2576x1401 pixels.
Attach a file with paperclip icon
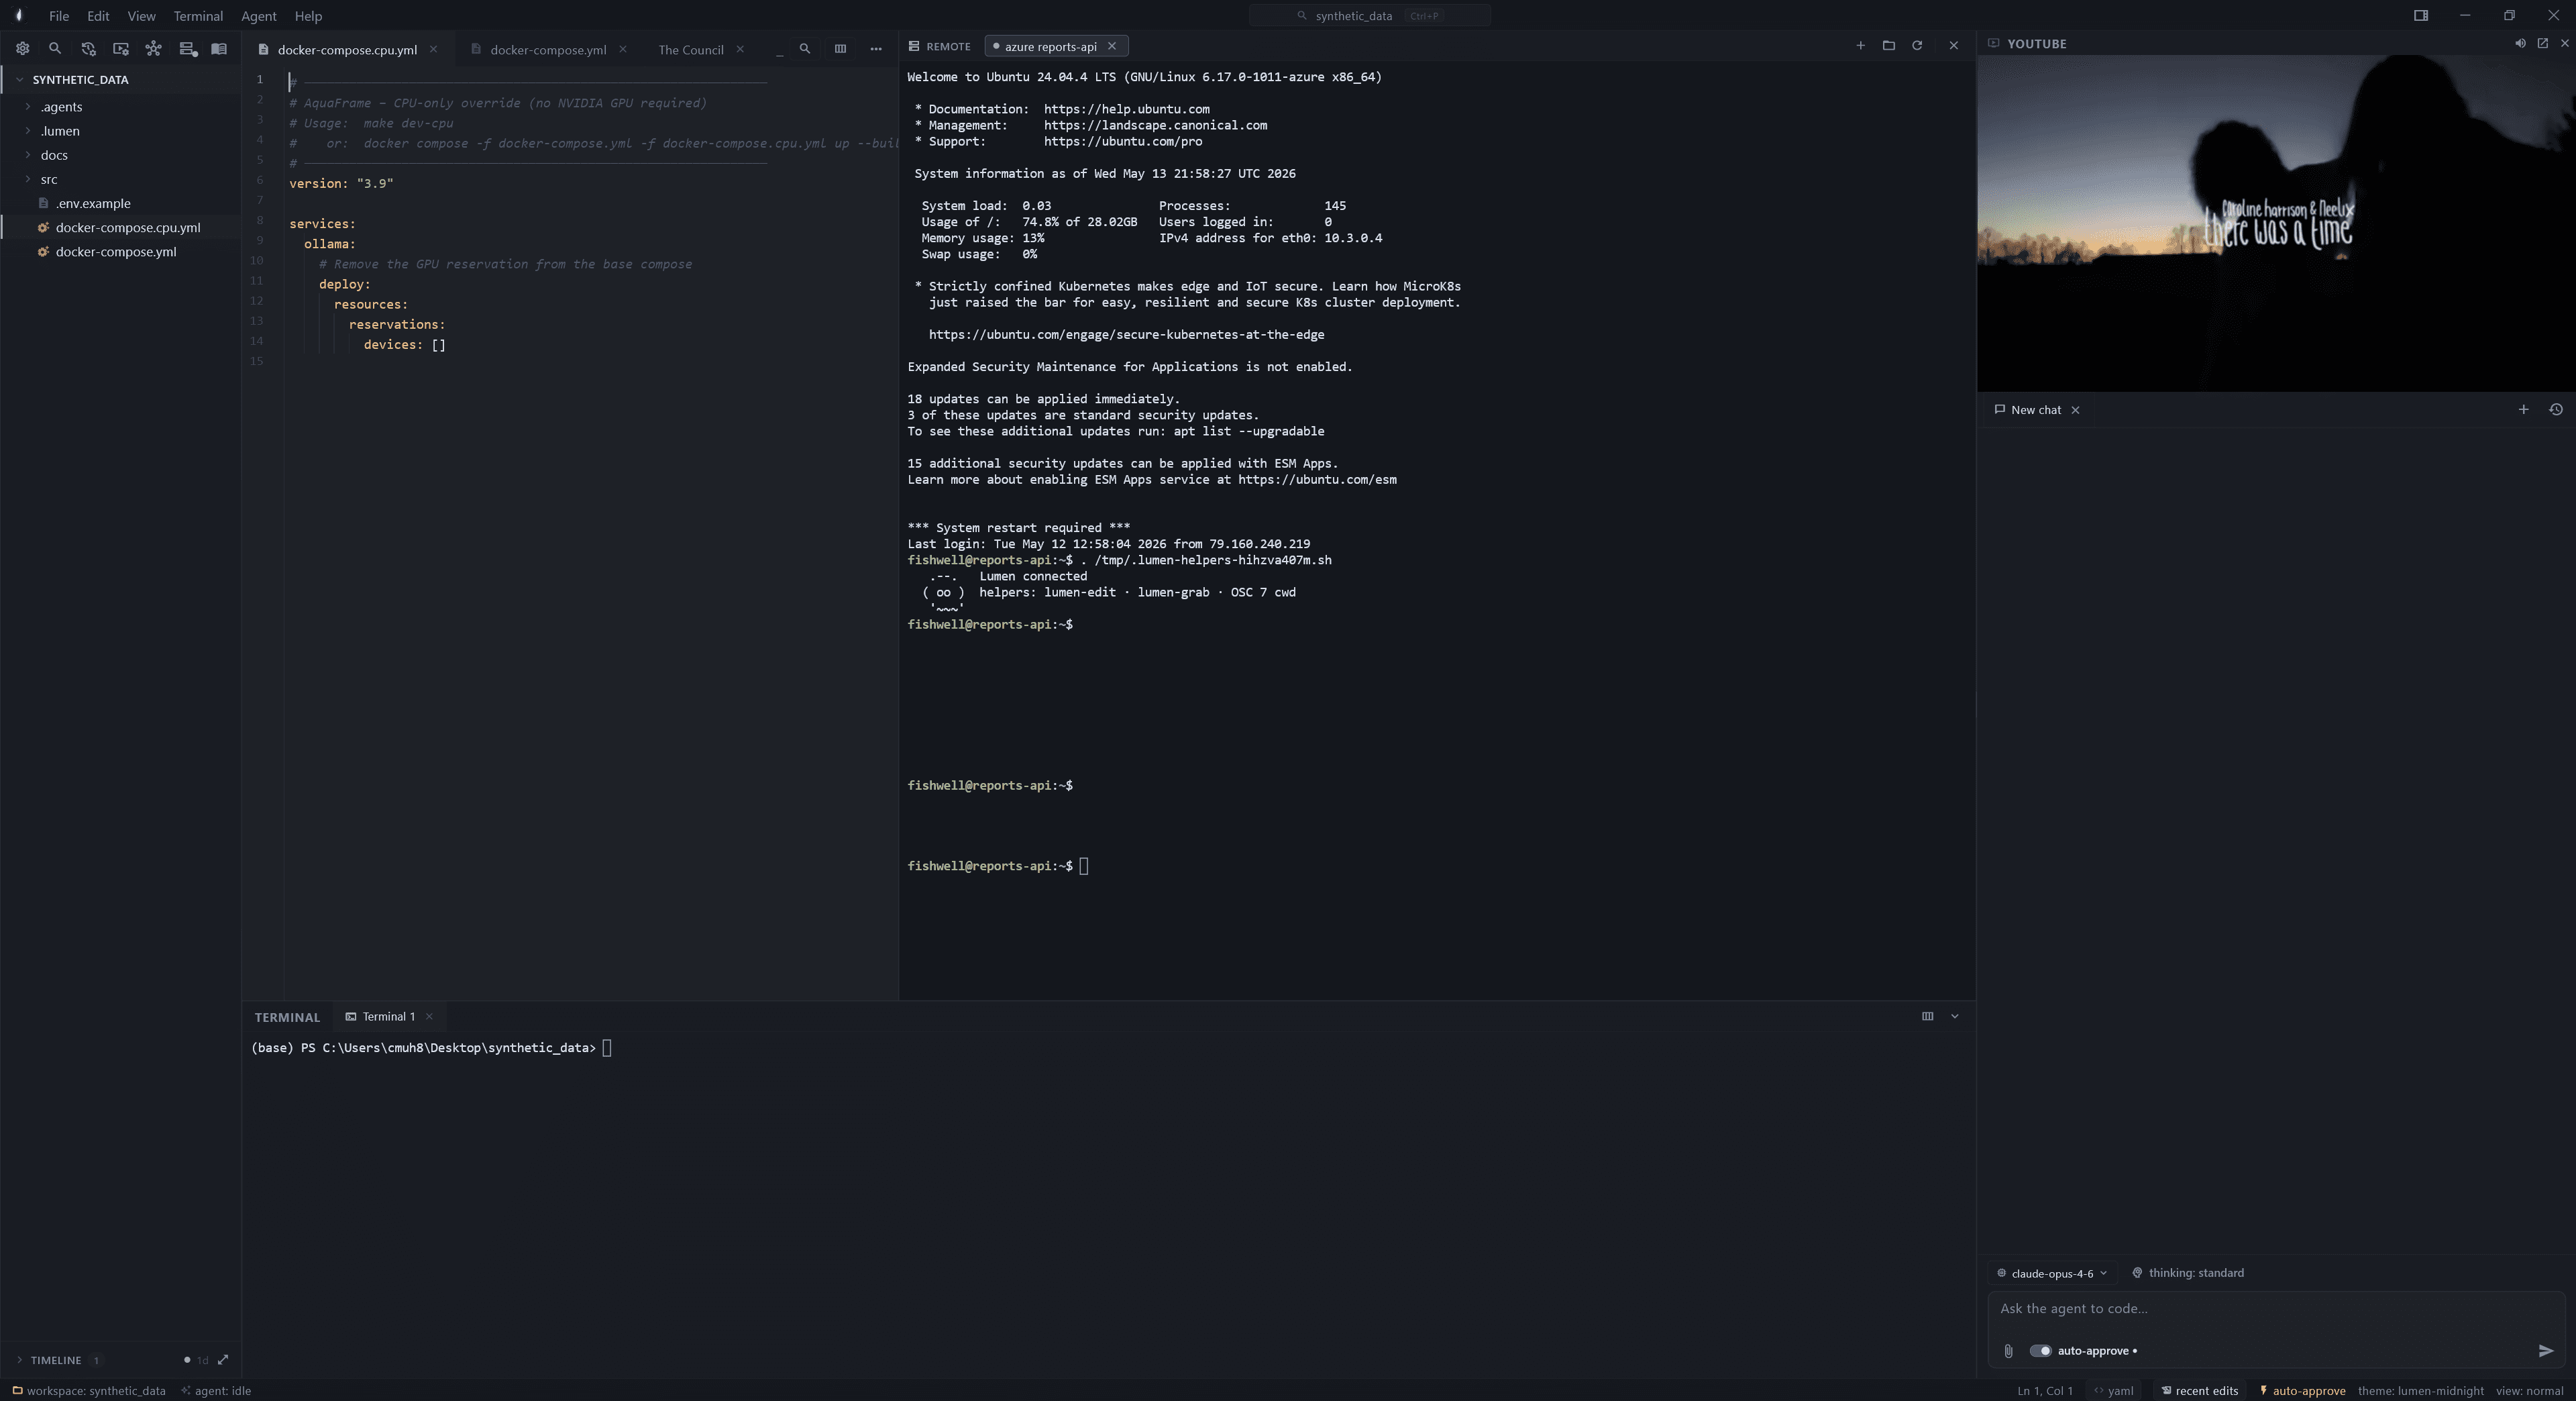2008,1351
